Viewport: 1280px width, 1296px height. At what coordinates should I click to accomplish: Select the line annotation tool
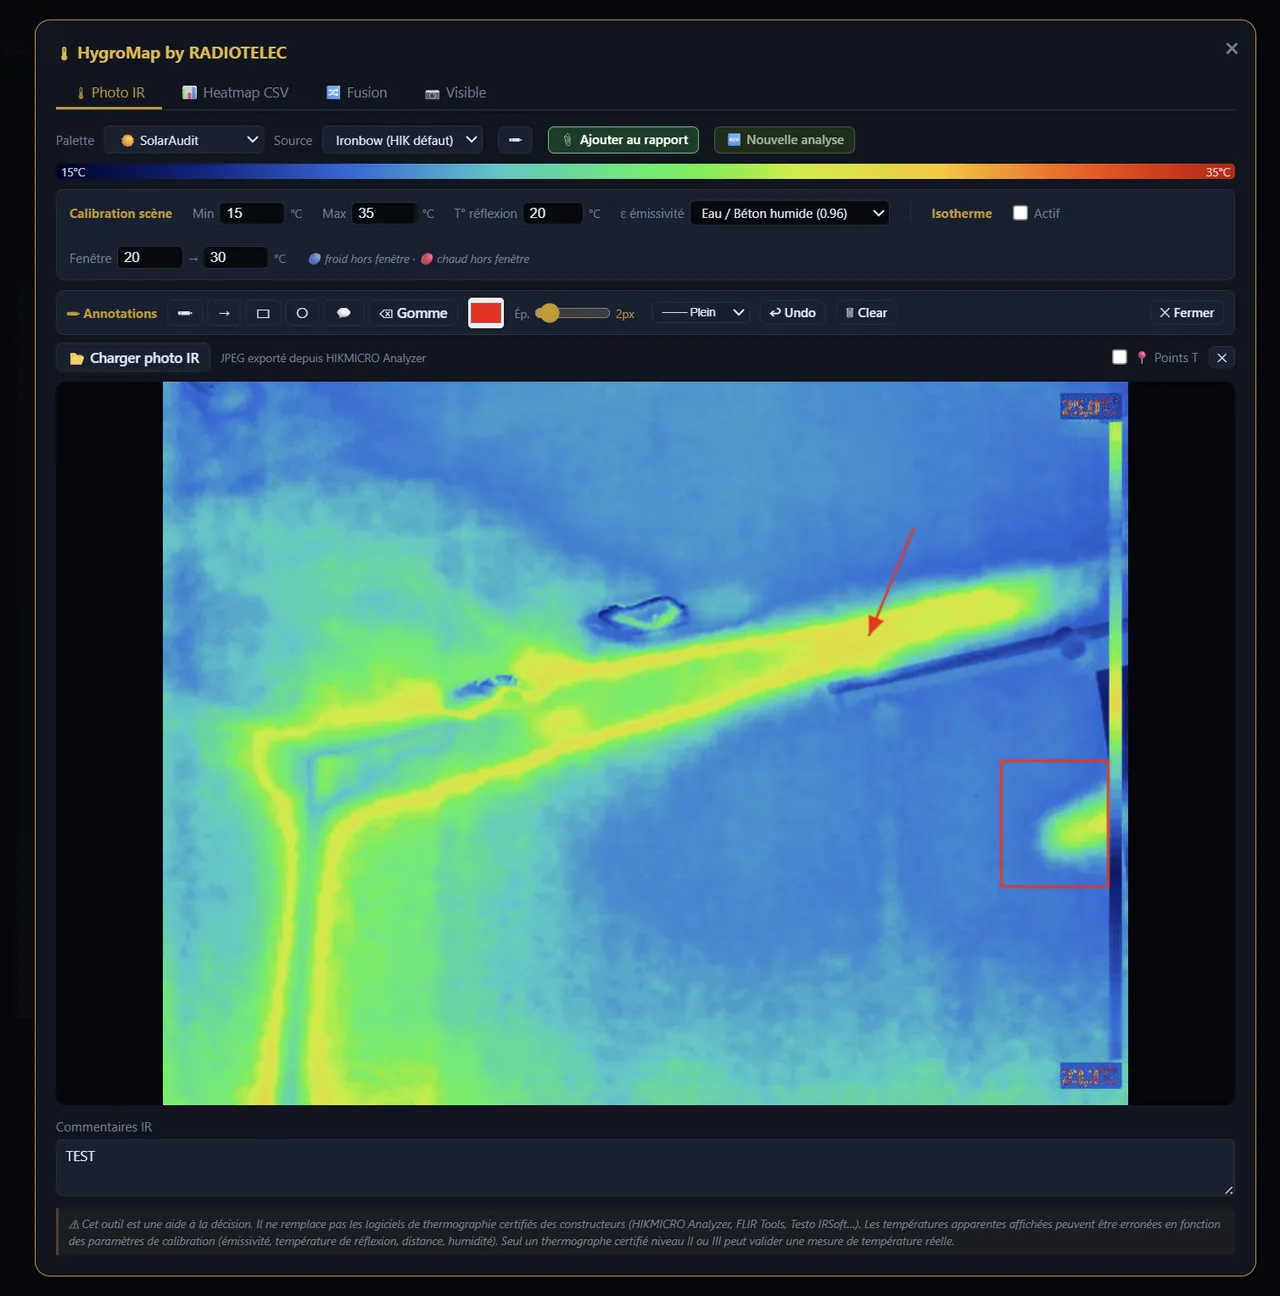(185, 313)
